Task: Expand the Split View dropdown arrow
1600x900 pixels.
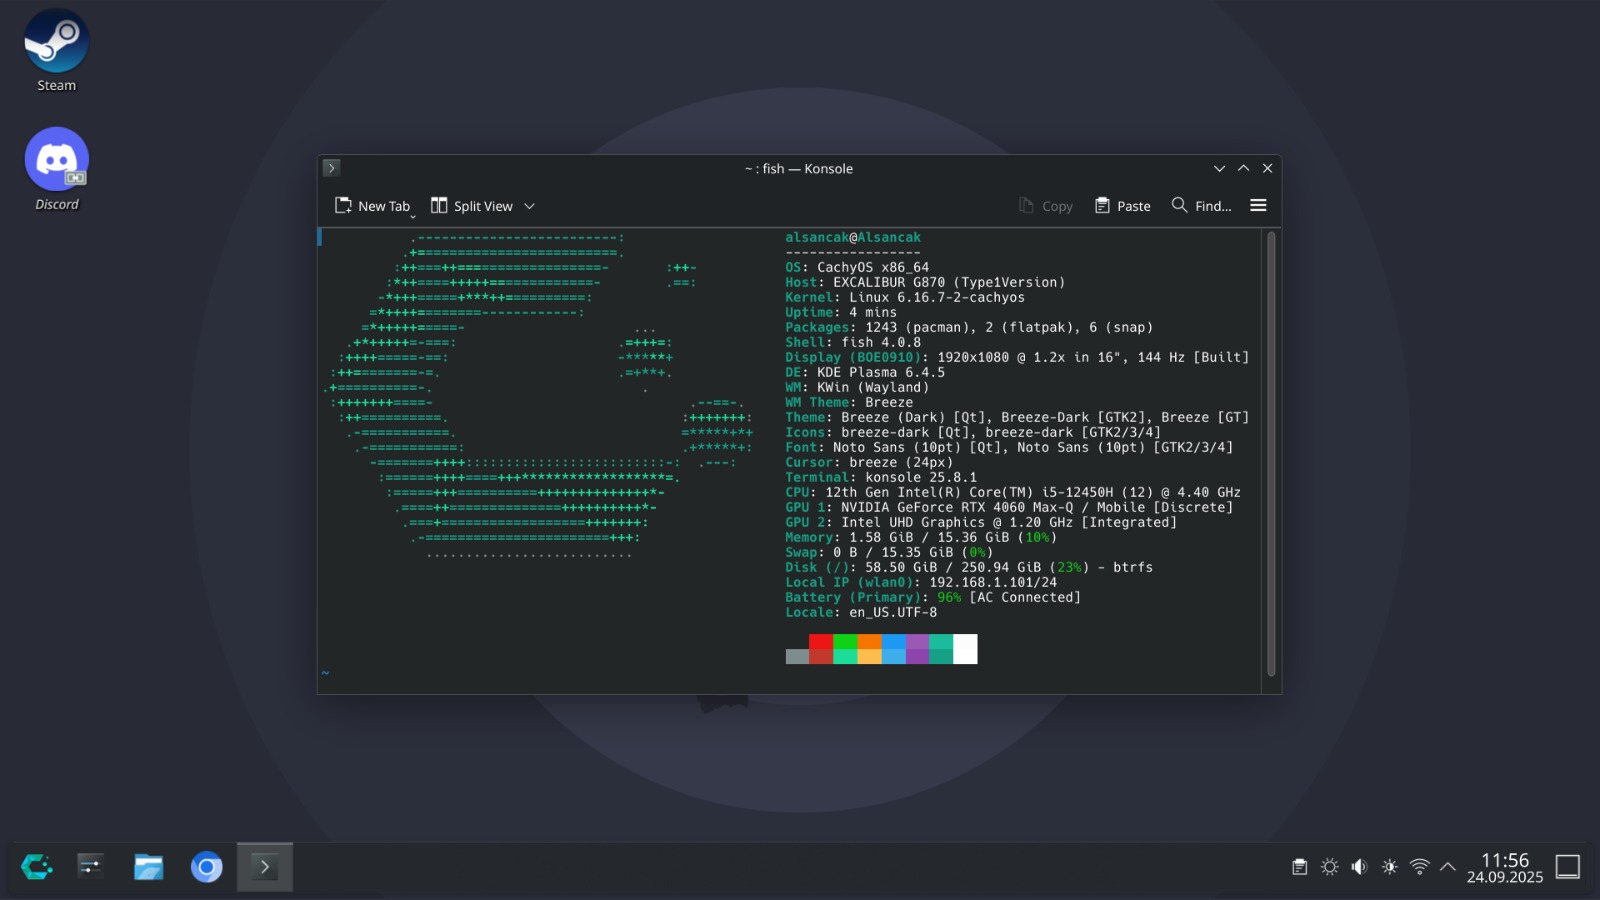Action: (x=530, y=206)
